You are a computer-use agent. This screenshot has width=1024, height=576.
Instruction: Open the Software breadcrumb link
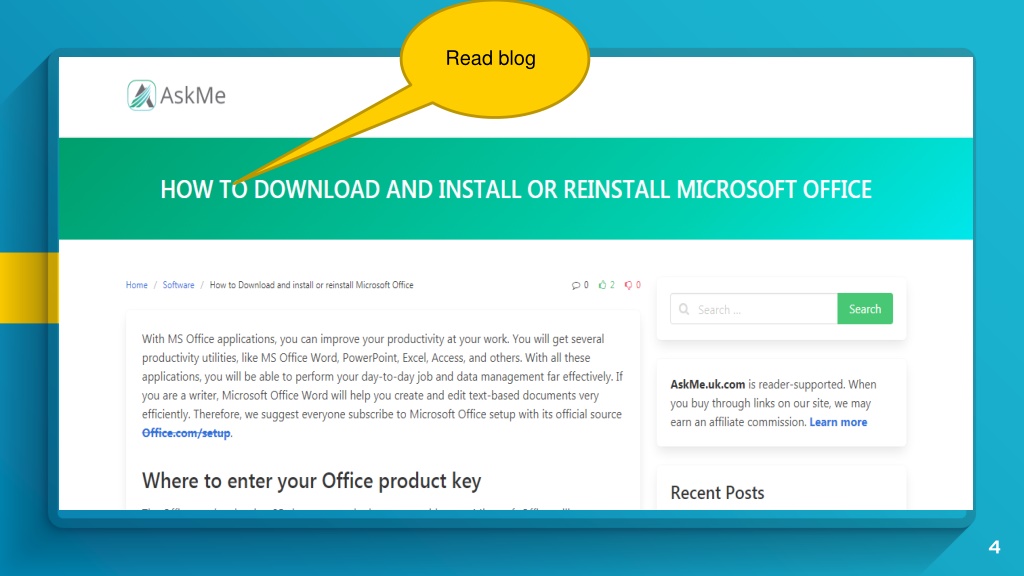coord(178,285)
